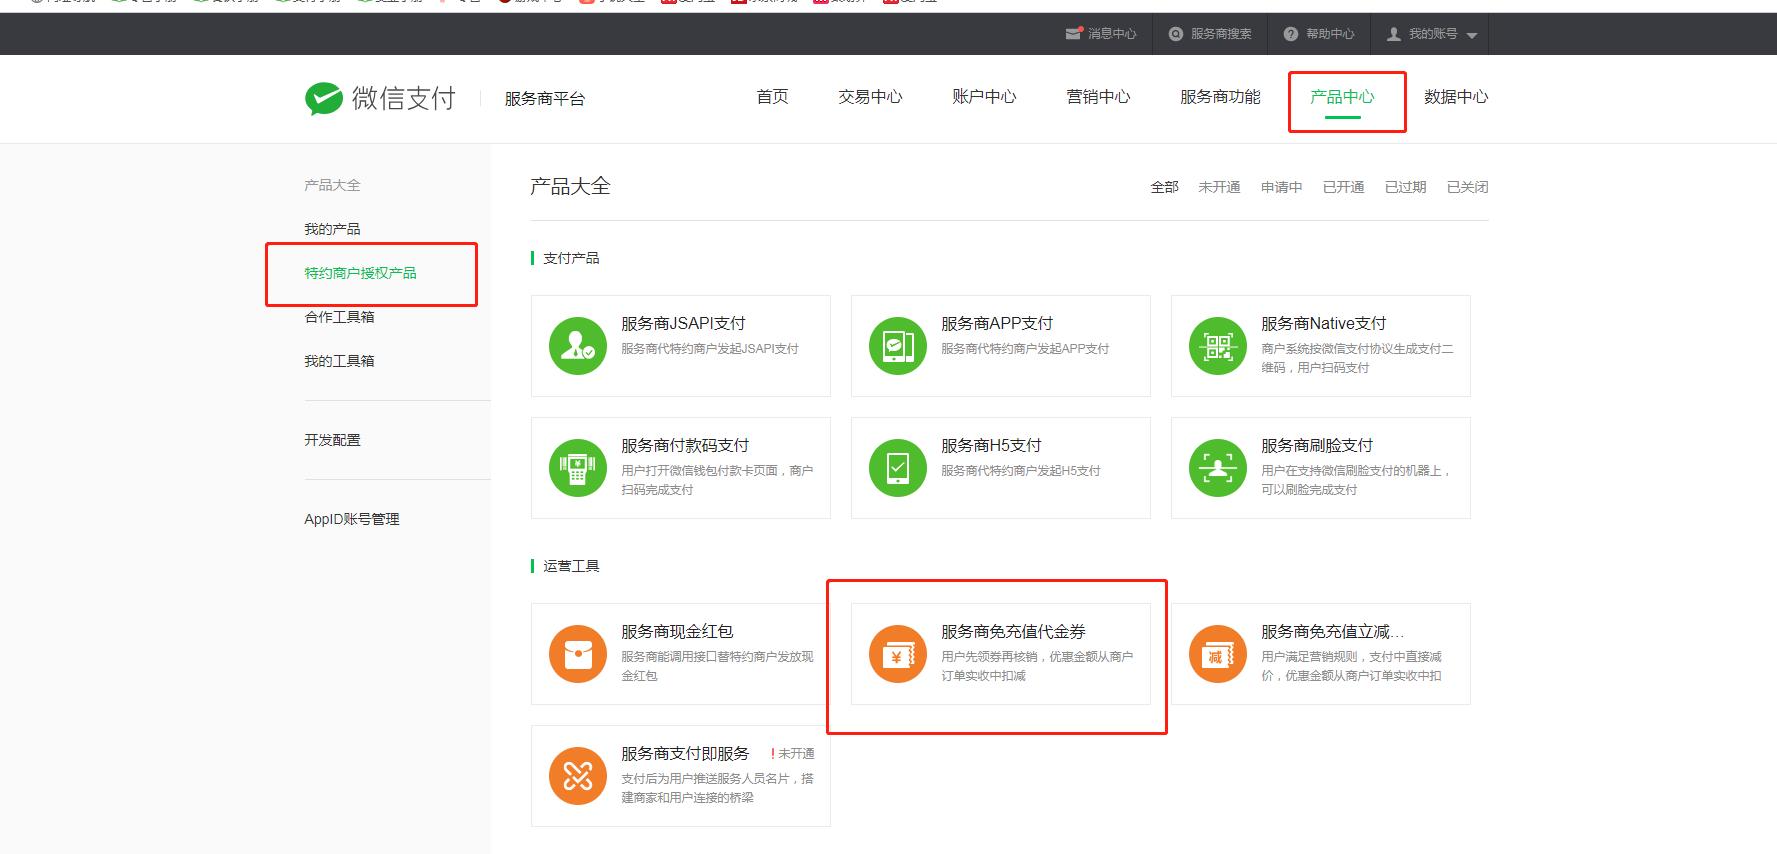Expand the 我的账号 dropdown arrow
The height and width of the screenshot is (854, 1777).
click(1472, 35)
